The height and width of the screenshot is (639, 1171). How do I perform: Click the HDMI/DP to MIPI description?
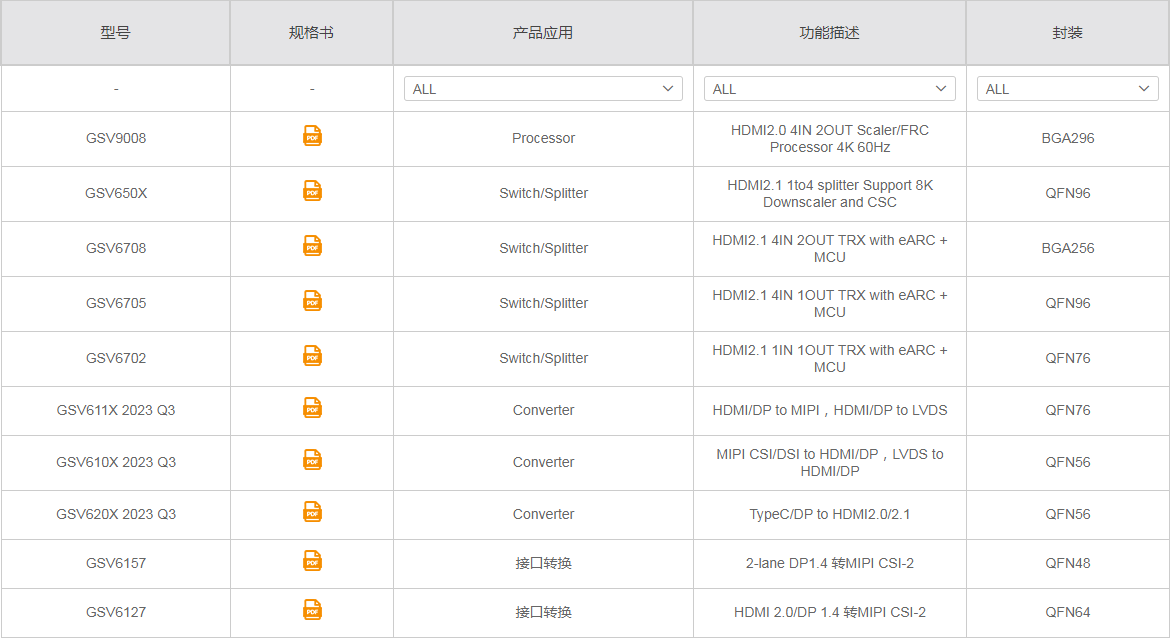coord(830,411)
